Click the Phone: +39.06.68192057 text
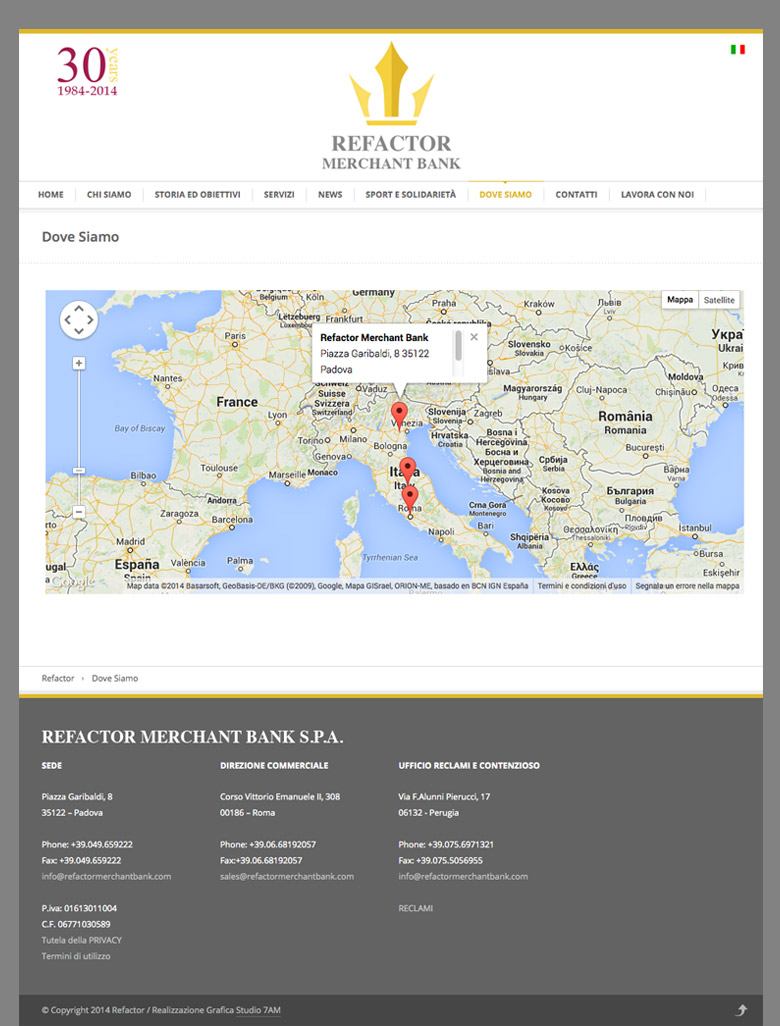The image size is (780, 1026). coord(268,844)
